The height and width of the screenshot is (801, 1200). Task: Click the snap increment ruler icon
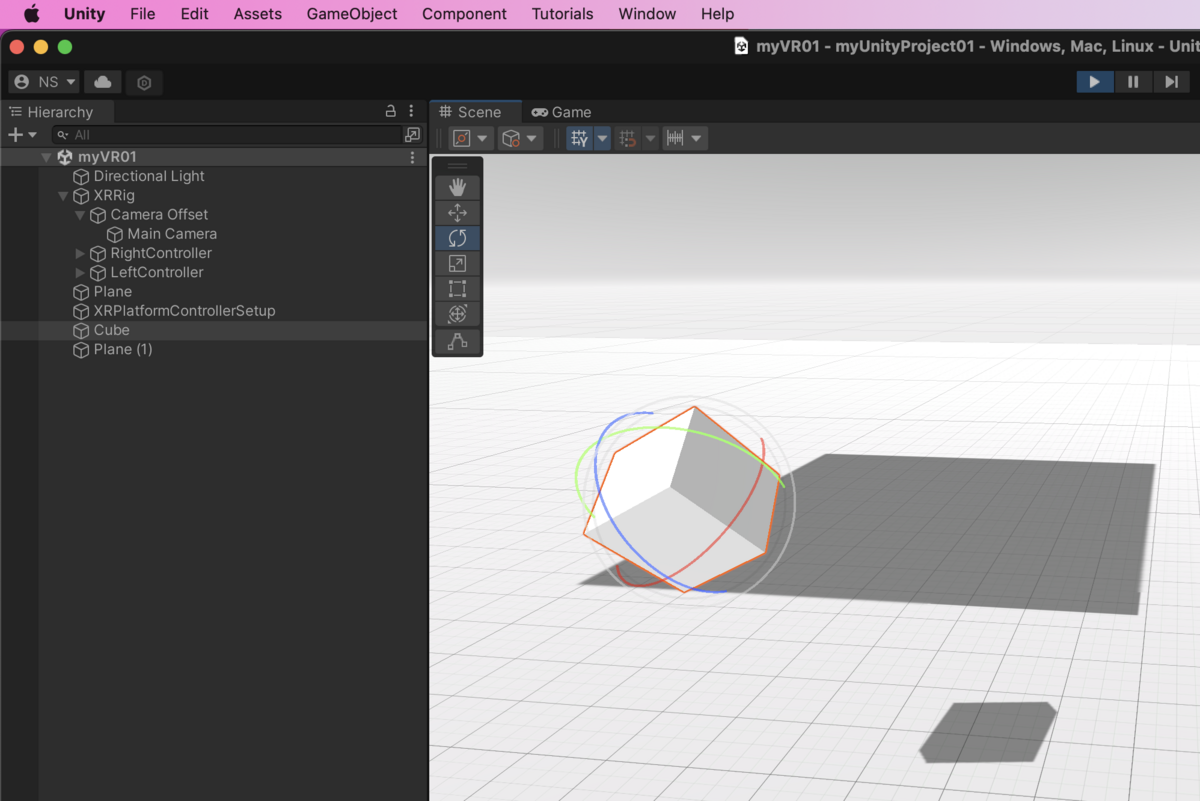point(675,139)
